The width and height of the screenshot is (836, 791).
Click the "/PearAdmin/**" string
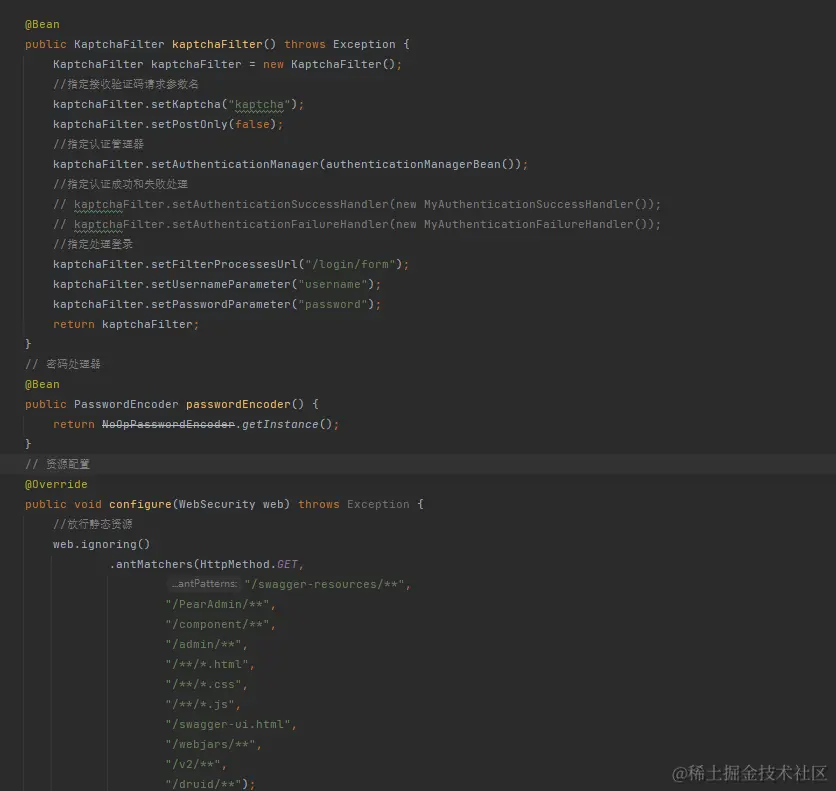tap(217, 604)
